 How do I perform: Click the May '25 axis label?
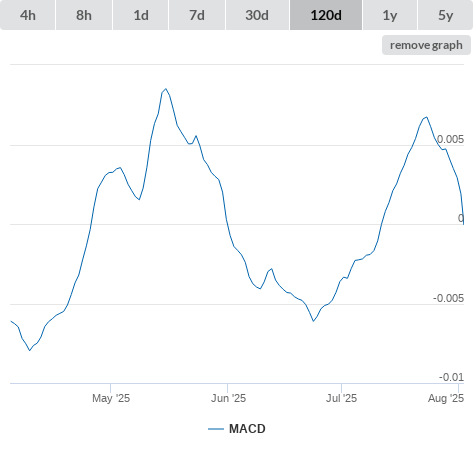(x=111, y=398)
